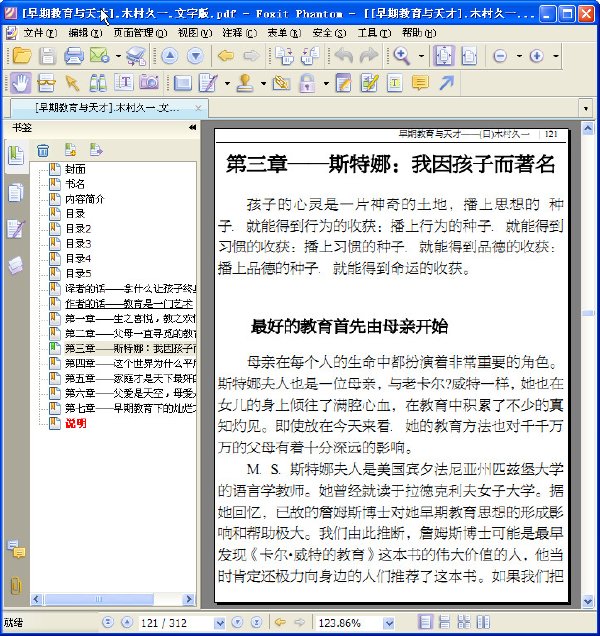Print the document using the printer icon
The image size is (600, 636).
(x=73, y=56)
